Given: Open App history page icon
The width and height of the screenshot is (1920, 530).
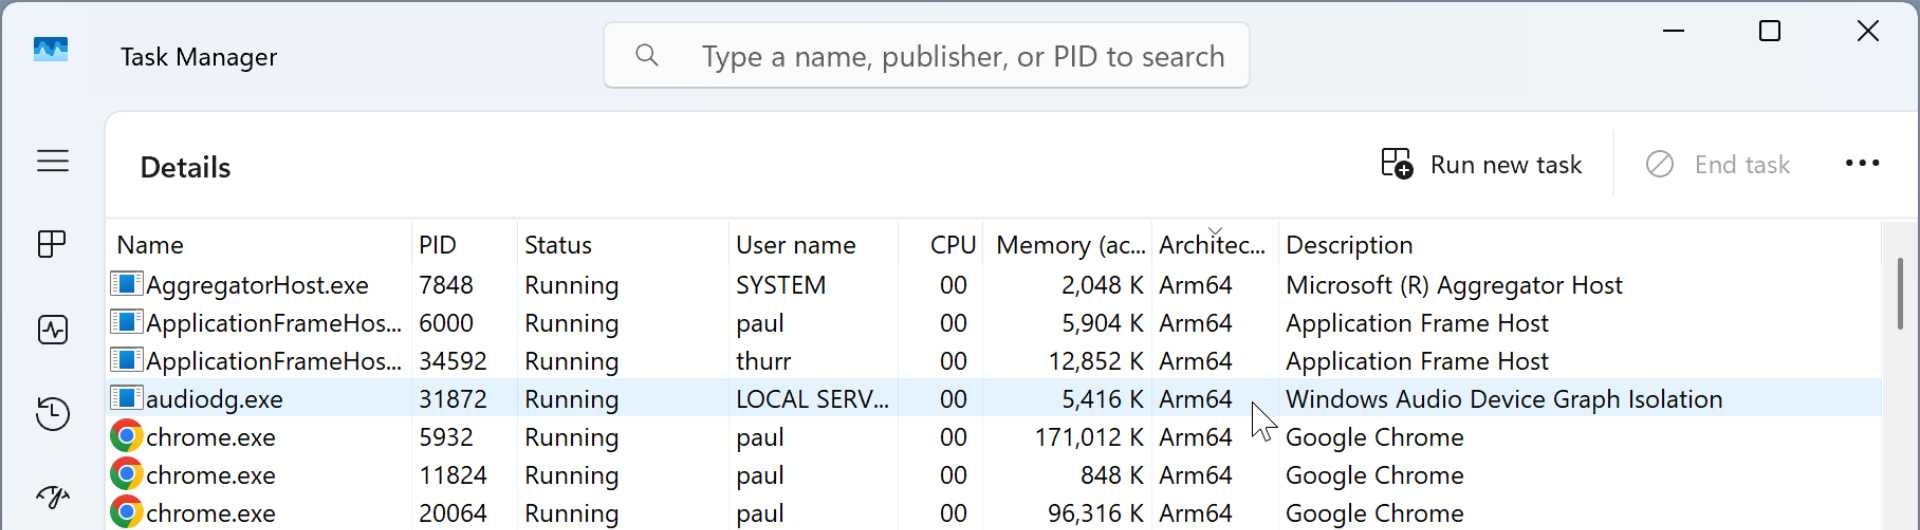Looking at the screenshot, I should 52,414.
